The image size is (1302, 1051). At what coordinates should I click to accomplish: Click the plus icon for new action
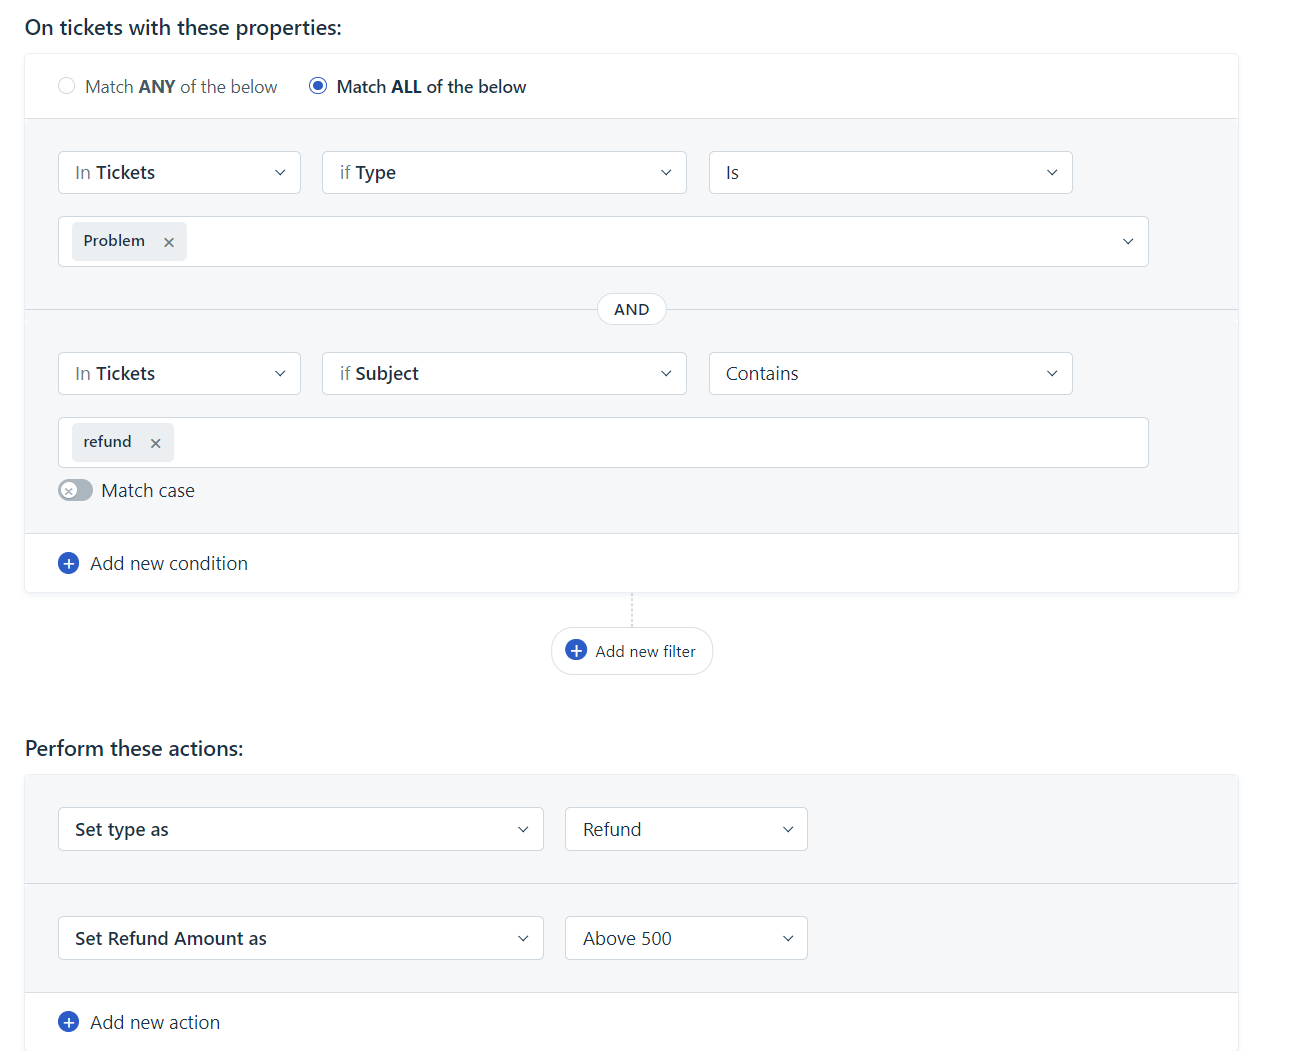(x=69, y=1022)
